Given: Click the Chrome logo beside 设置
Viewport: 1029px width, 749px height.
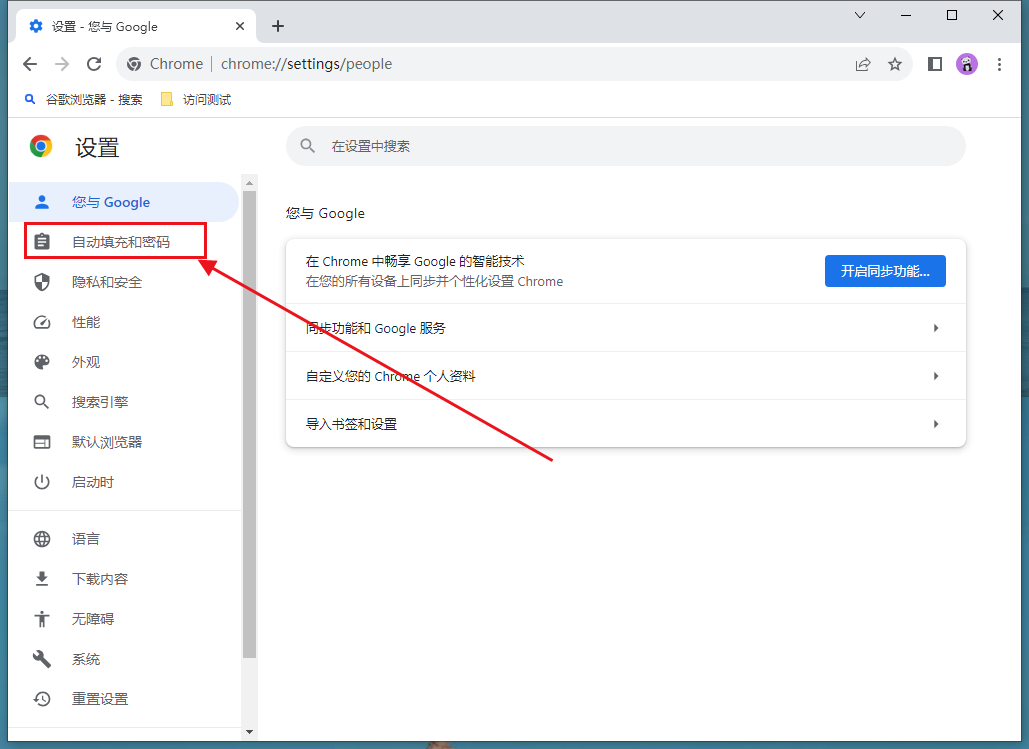Looking at the screenshot, I should pyautogui.click(x=41, y=146).
